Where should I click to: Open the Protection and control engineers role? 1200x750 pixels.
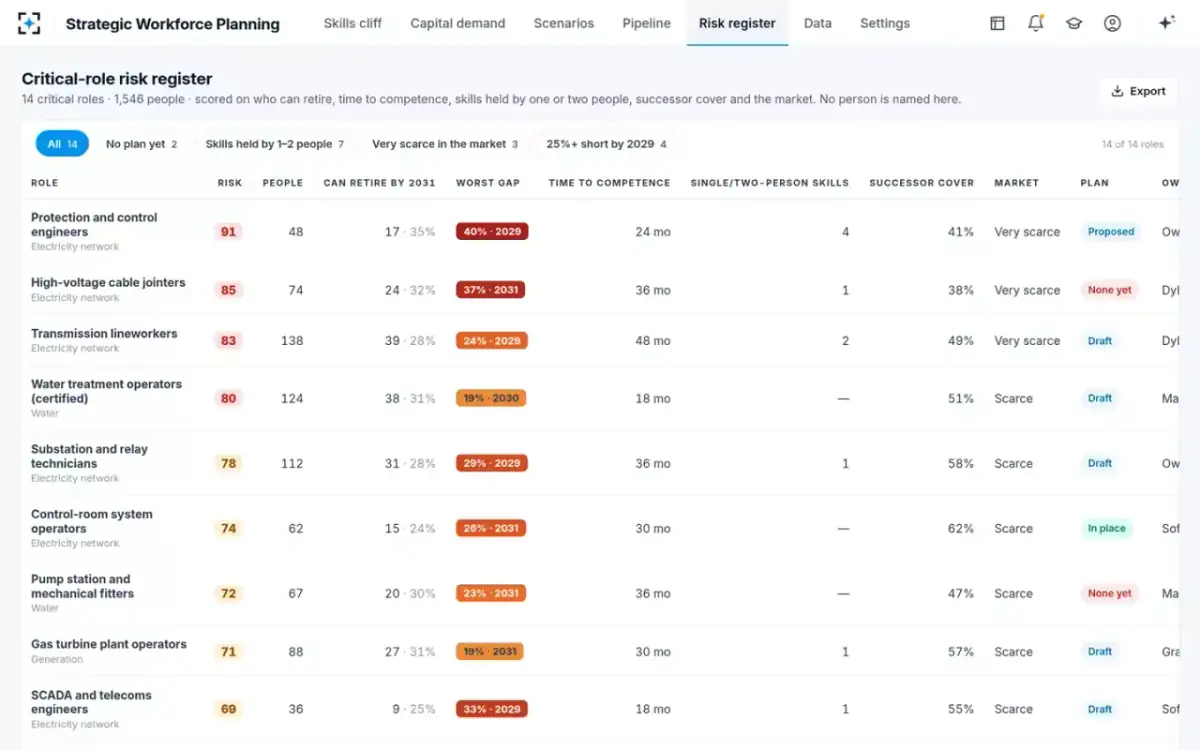click(94, 225)
